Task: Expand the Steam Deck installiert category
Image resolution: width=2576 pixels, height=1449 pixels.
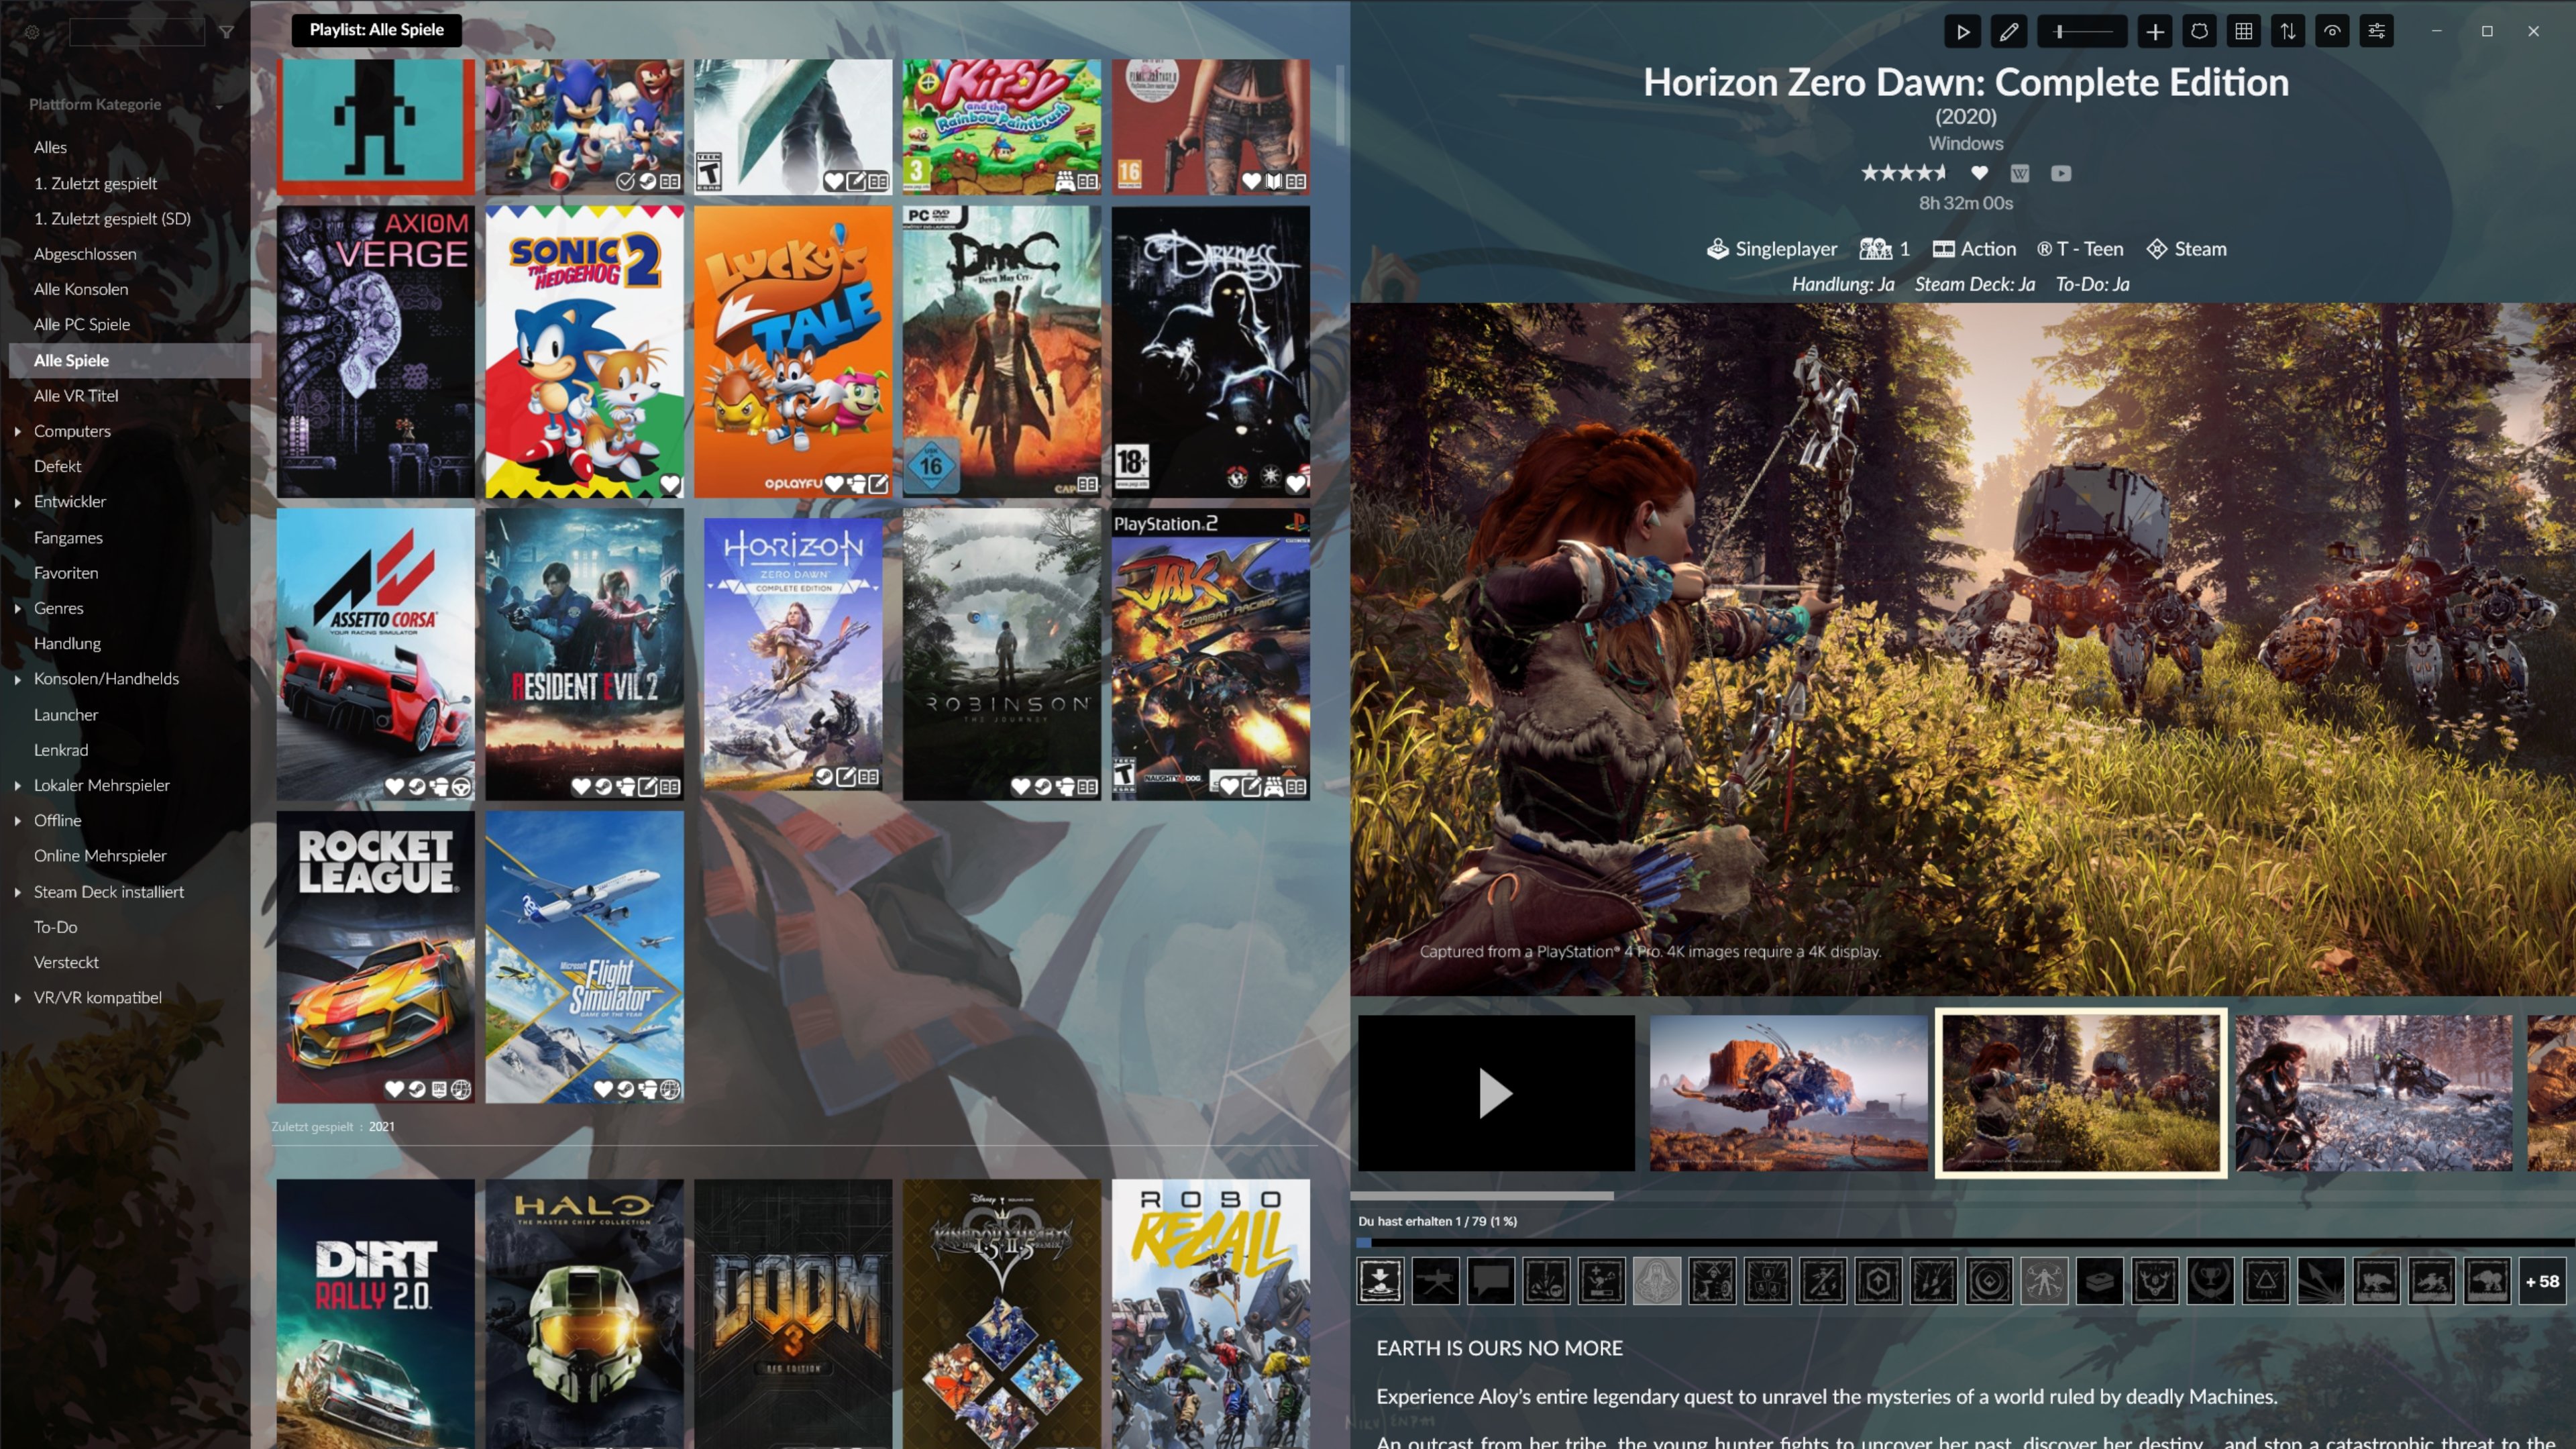Action: point(18,892)
